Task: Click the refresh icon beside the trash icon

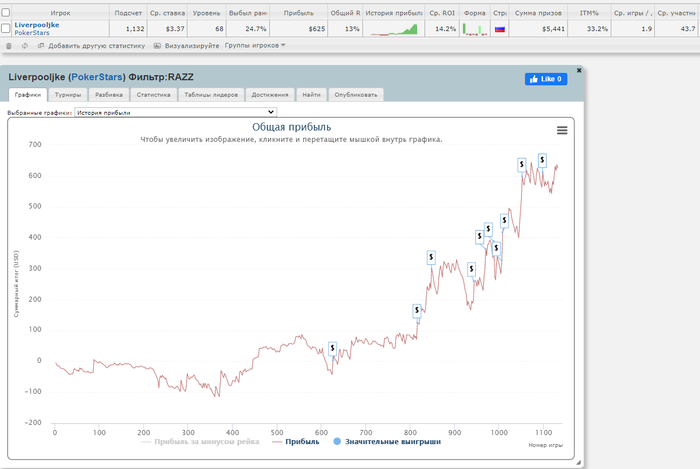Action: pyautogui.click(x=25, y=46)
